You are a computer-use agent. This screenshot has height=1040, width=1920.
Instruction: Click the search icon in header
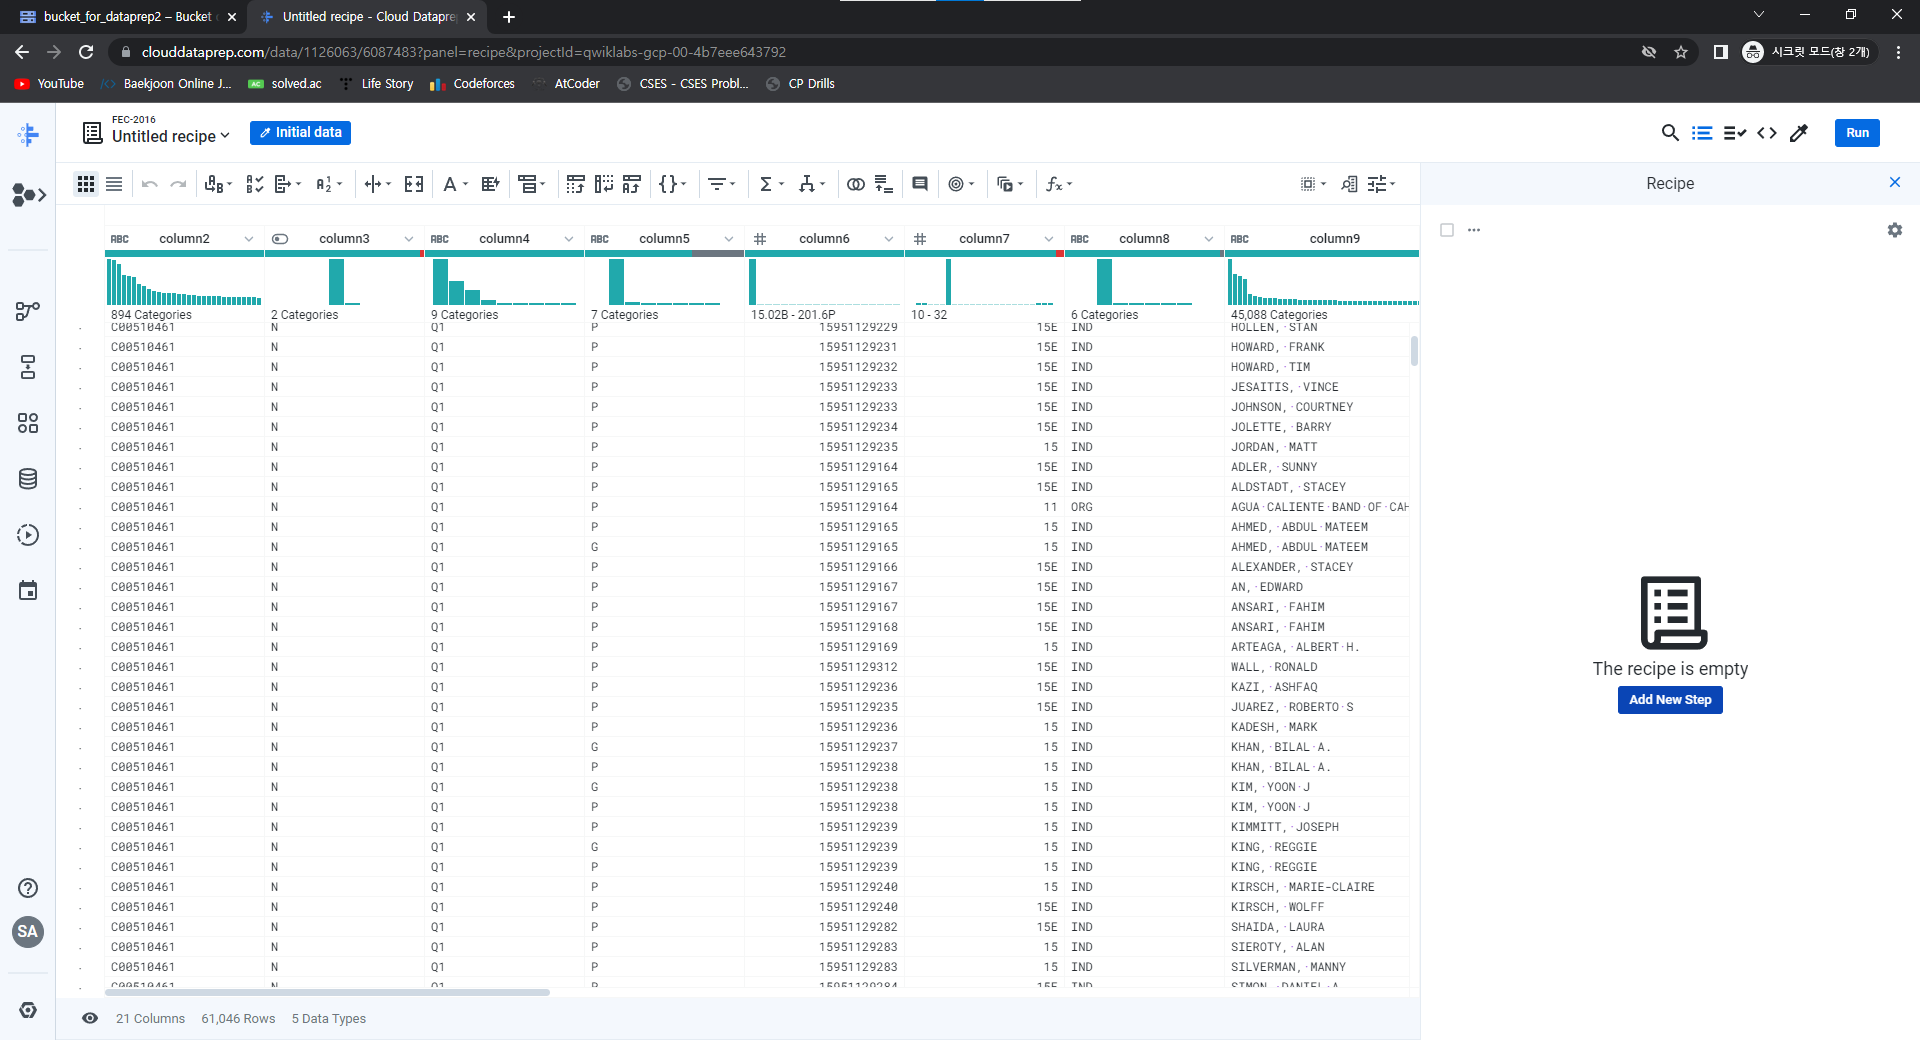pos(1669,133)
